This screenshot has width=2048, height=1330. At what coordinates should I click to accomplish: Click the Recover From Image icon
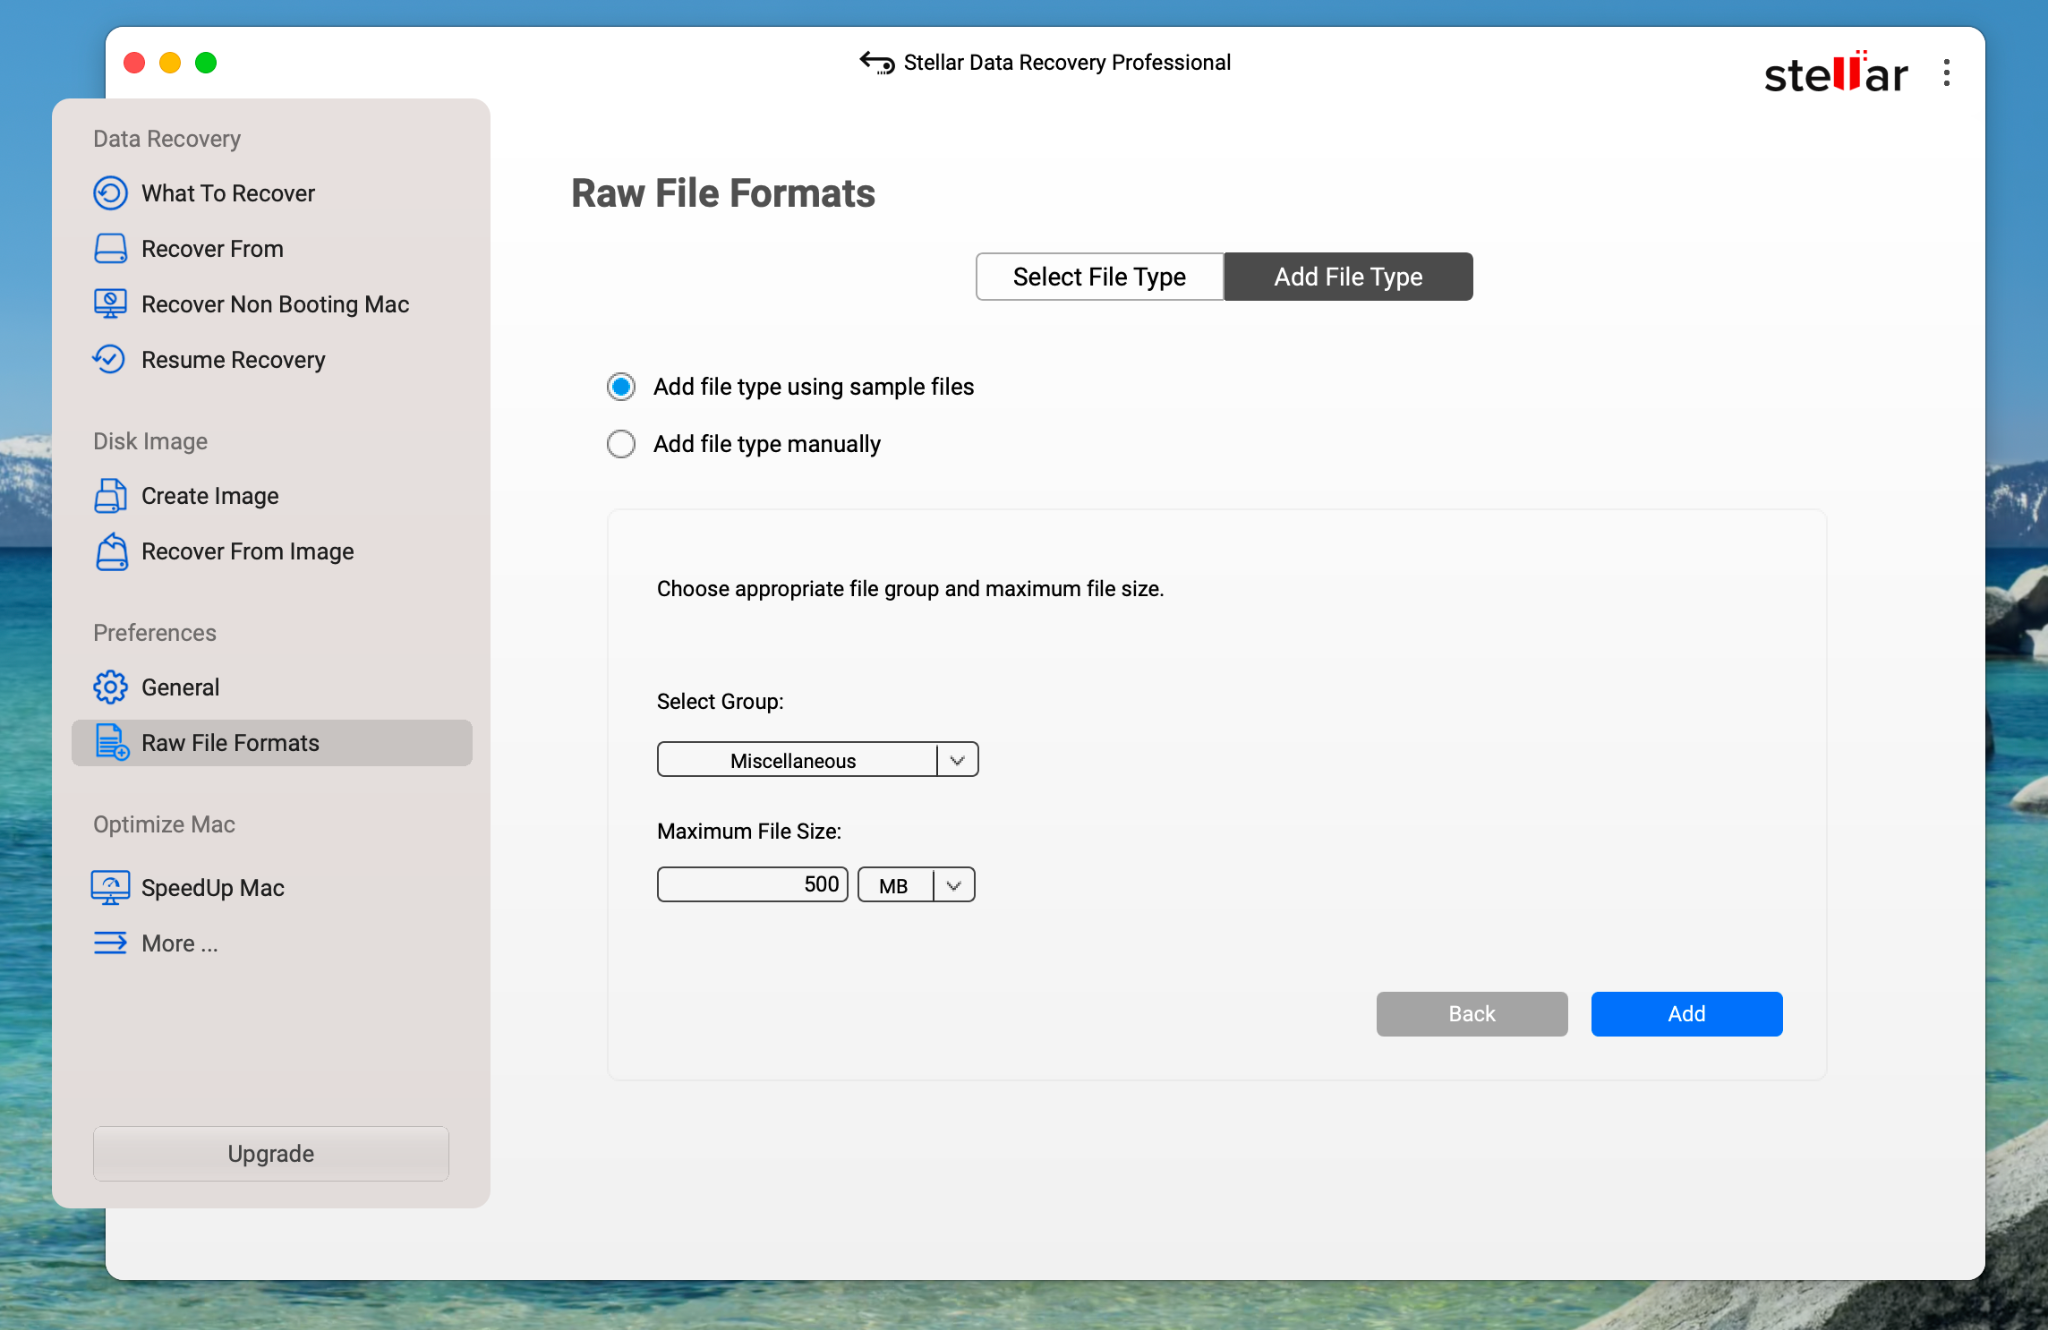click(x=111, y=551)
